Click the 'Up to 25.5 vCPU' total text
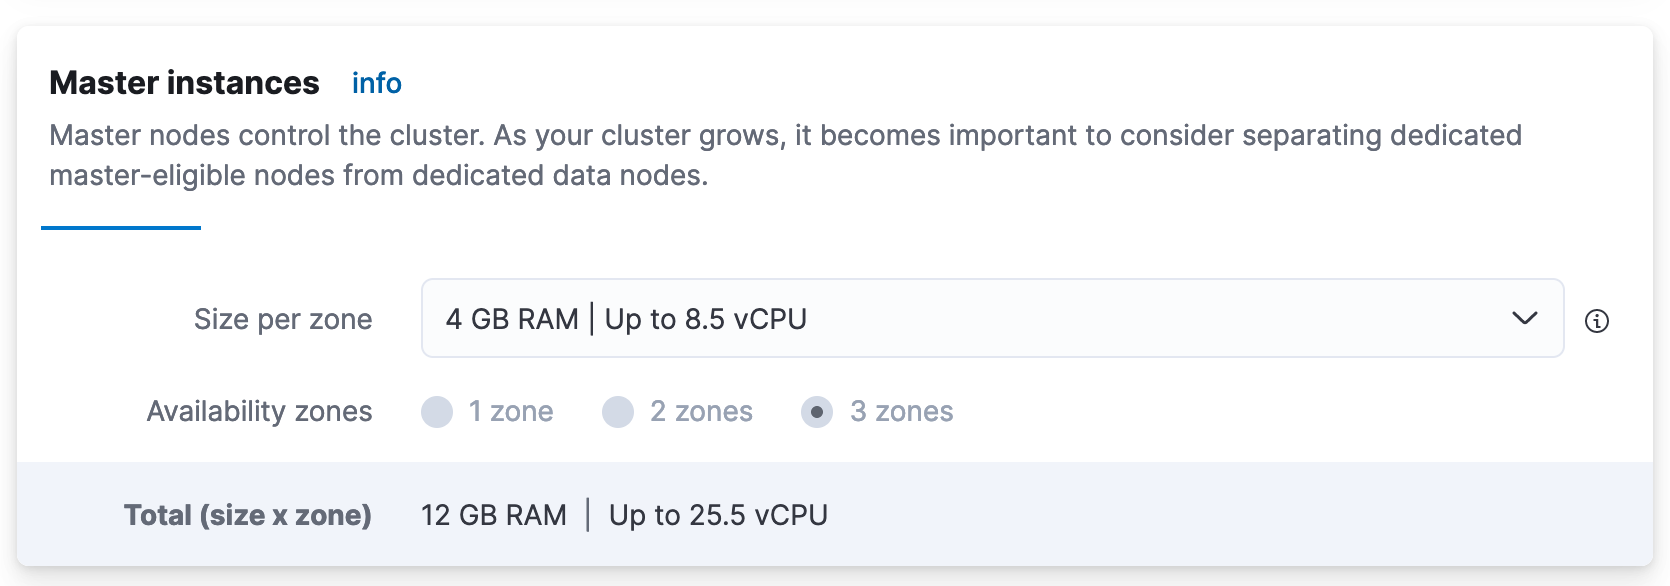 tap(716, 513)
